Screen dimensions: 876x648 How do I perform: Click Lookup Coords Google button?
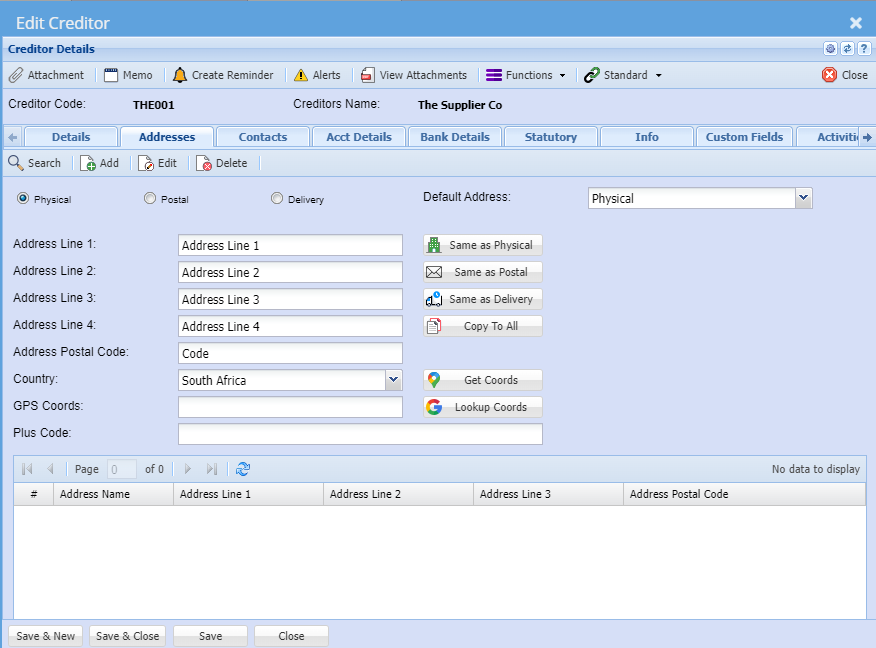coord(483,407)
